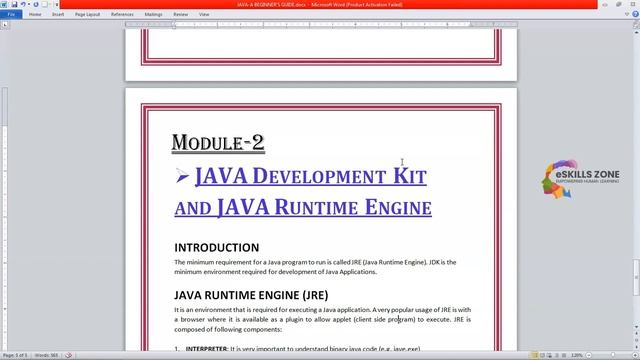This screenshot has width=640, height=360.
Task: Click the INTRODUCTION heading
Action: [x=217, y=247]
